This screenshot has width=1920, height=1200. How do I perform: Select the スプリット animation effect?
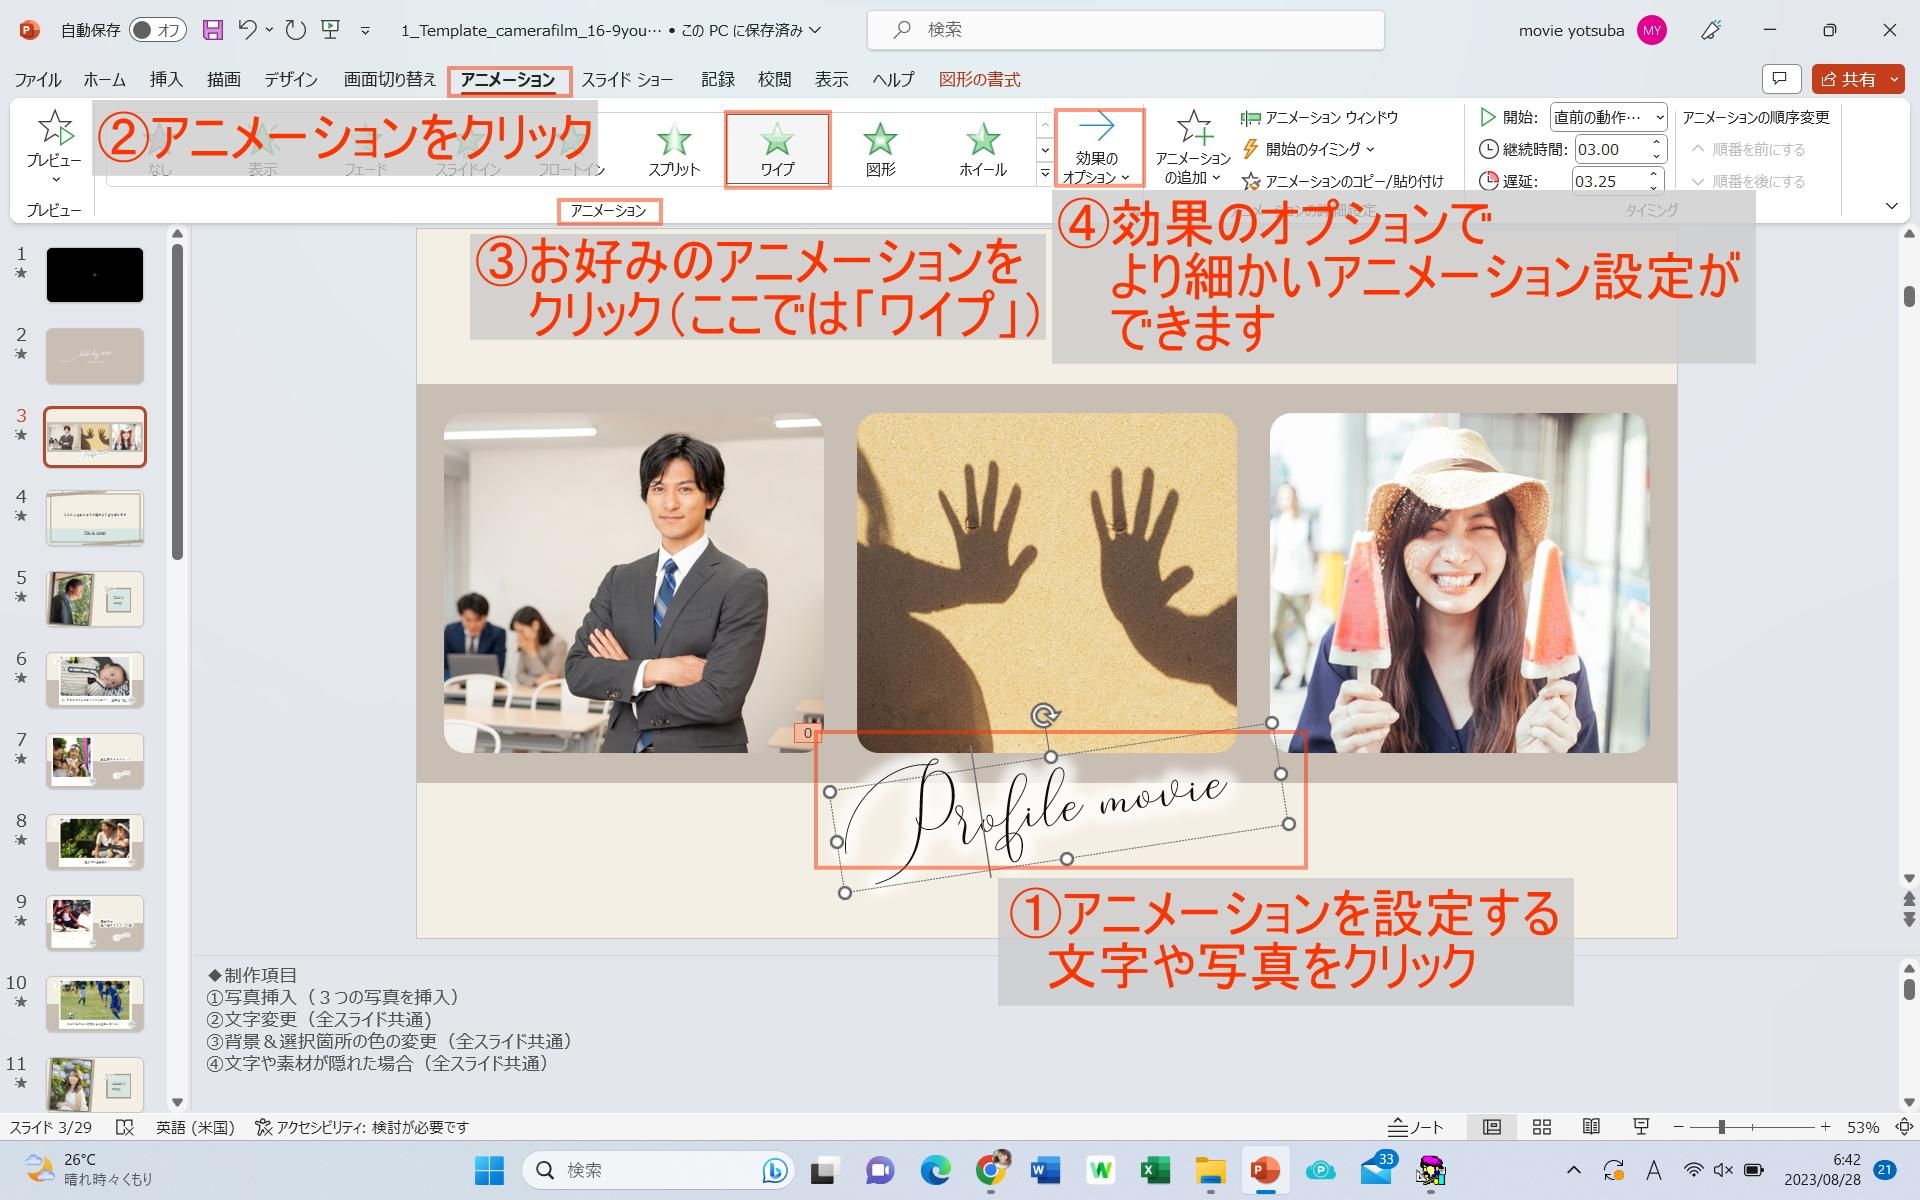tap(674, 149)
